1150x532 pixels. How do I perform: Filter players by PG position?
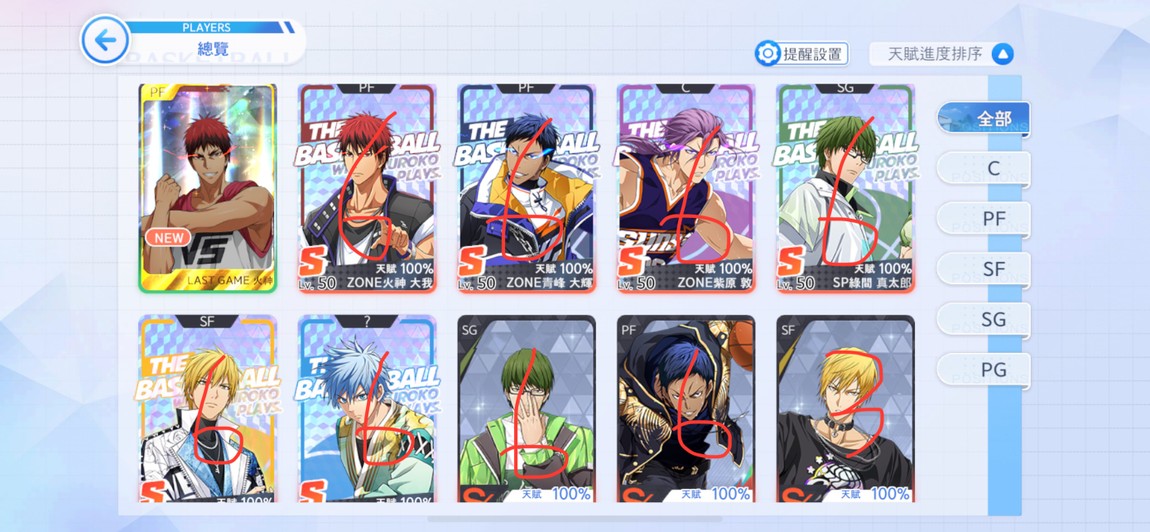coord(984,370)
